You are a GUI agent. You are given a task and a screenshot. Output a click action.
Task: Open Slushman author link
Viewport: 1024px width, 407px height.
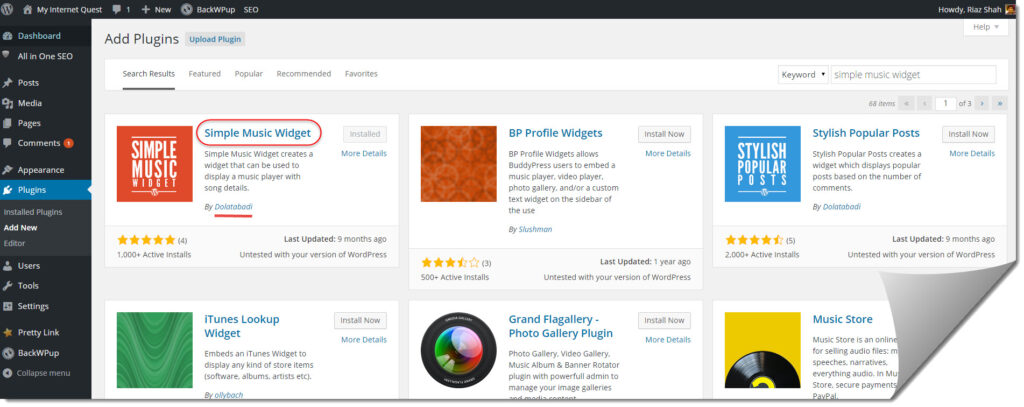(x=536, y=229)
